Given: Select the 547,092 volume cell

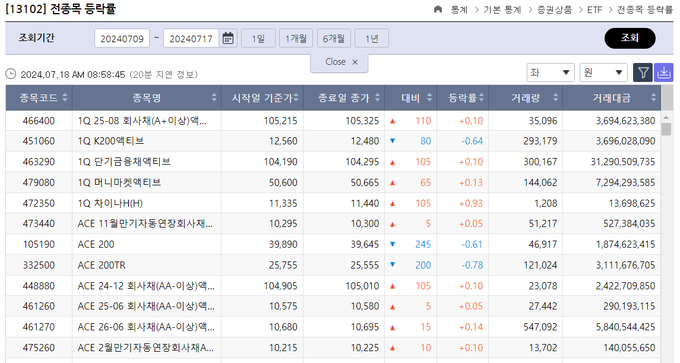Looking at the screenshot, I should pyautogui.click(x=526, y=327).
